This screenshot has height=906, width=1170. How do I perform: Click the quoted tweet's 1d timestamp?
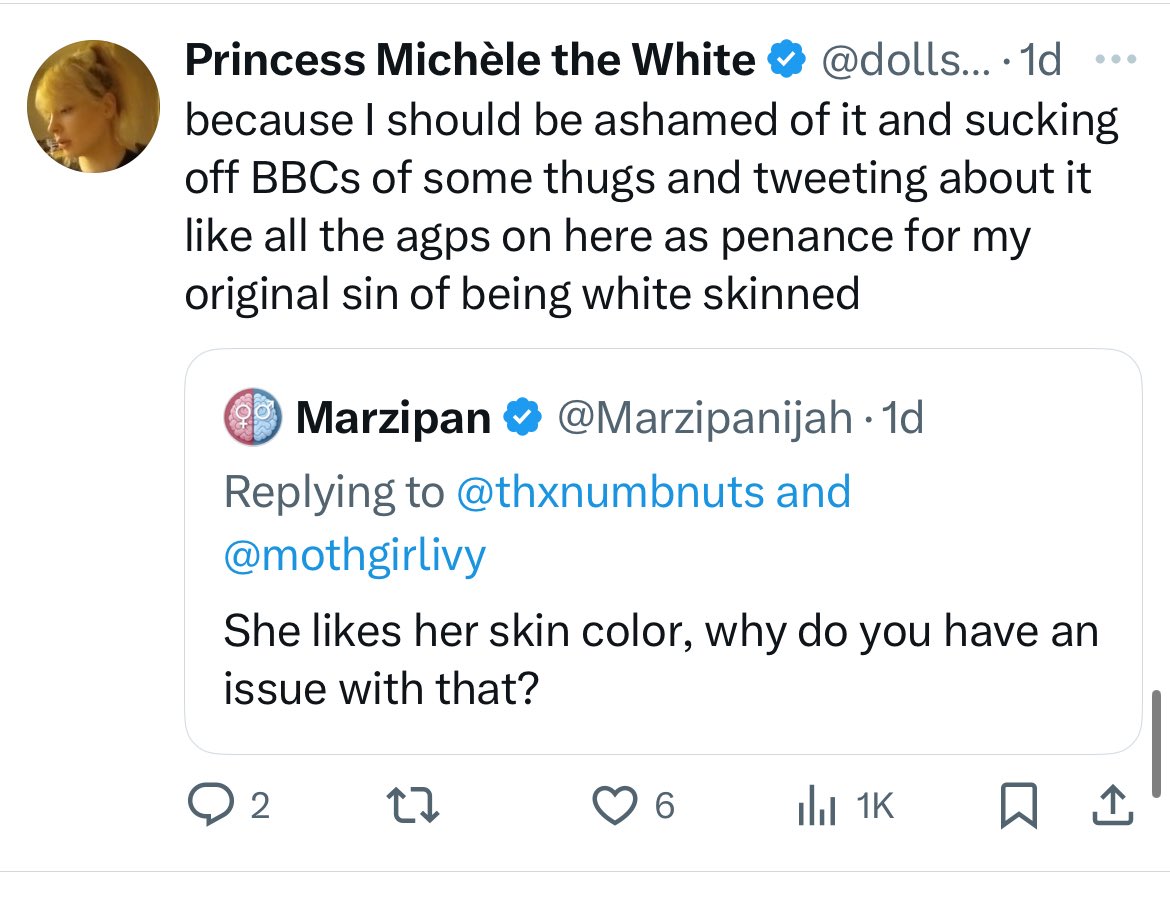click(898, 418)
